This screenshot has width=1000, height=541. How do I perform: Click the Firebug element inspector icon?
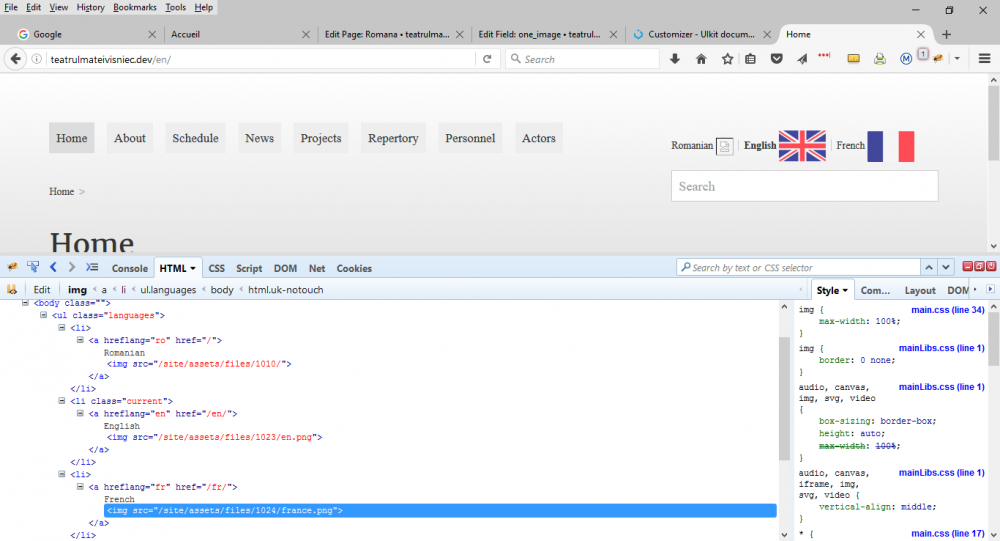point(33,267)
